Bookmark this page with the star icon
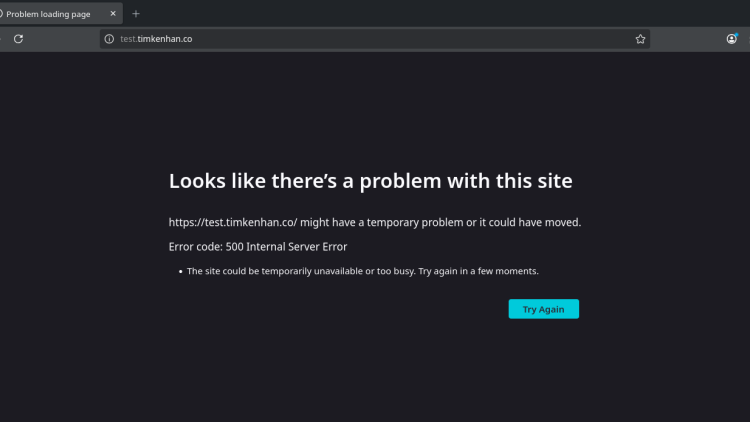750x422 pixels. click(x=640, y=39)
